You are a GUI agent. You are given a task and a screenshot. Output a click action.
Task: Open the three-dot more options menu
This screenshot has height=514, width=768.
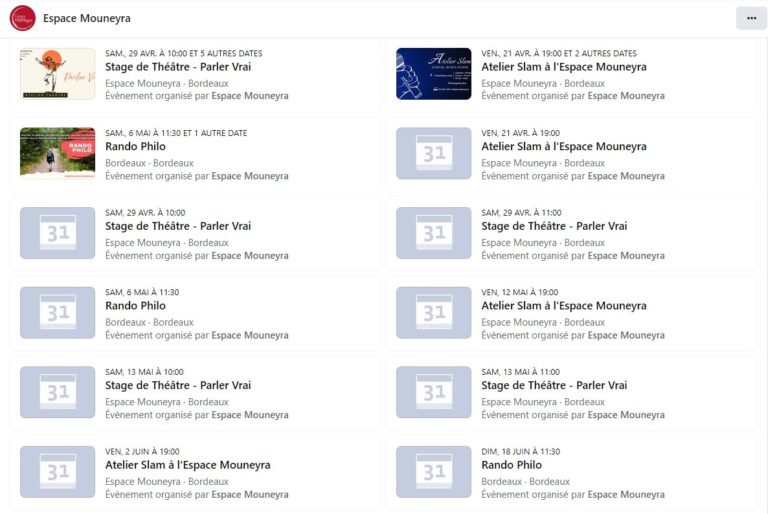click(x=751, y=18)
